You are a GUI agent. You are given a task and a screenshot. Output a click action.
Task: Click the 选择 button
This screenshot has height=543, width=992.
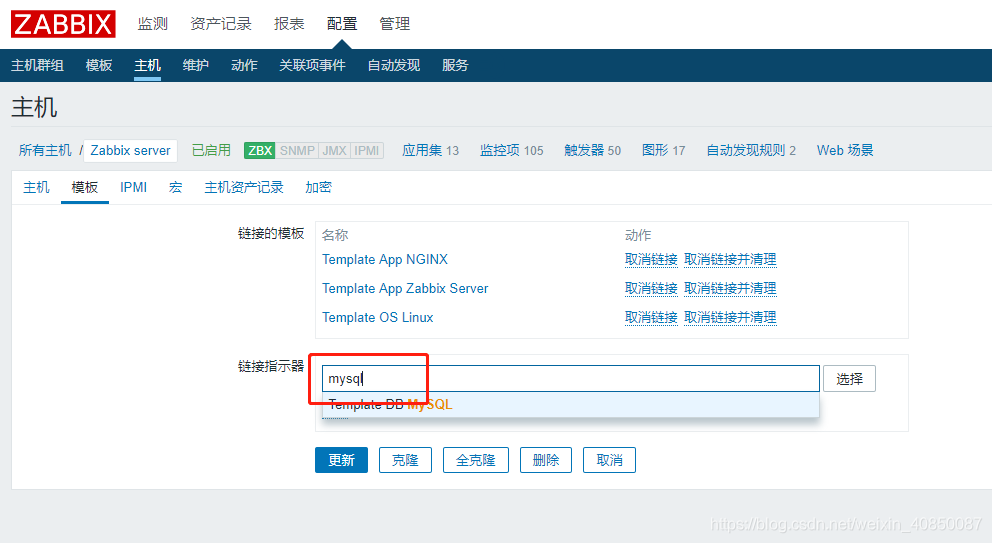point(849,378)
